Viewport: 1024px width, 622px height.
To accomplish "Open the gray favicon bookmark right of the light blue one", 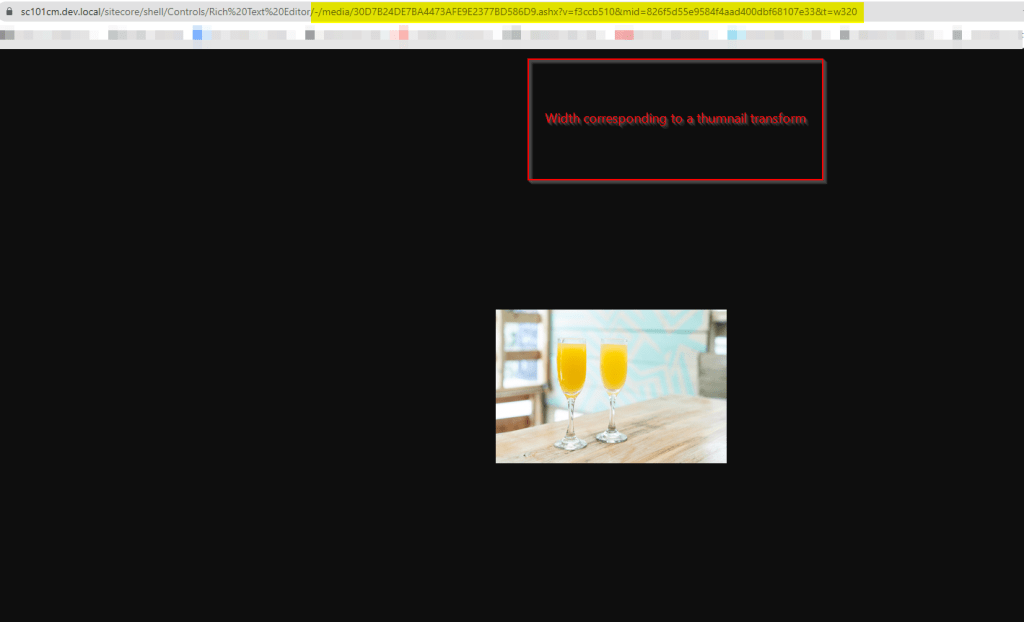I will [845, 35].
